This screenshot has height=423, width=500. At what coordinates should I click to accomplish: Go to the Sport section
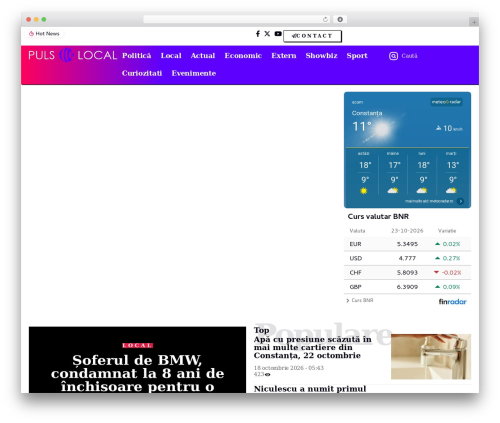coord(357,56)
